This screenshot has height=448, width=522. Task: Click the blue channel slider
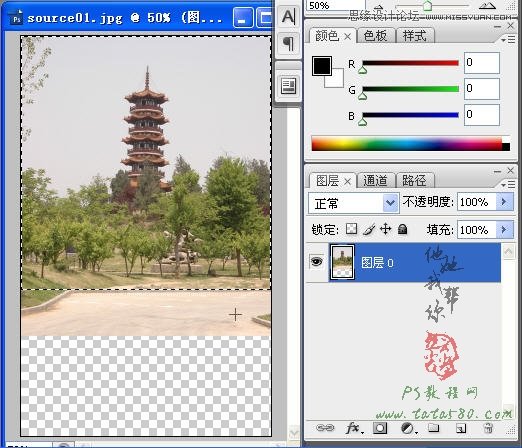410,115
